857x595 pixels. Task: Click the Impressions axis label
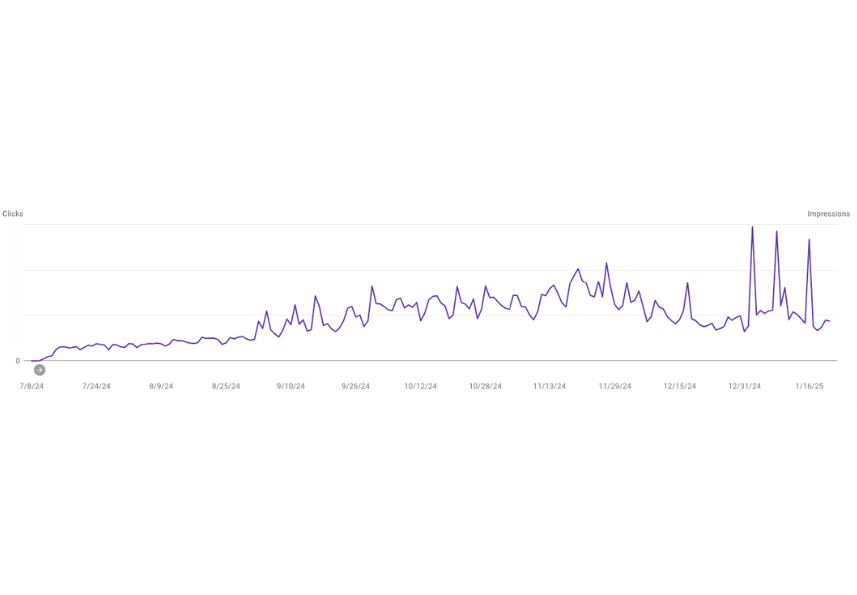[829, 214]
